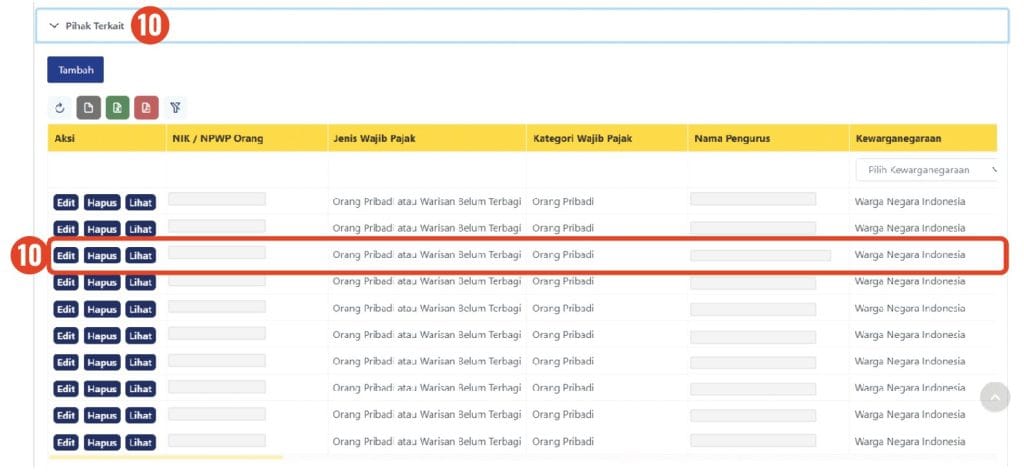Click the round scroll-to-top arrow button

995,396
